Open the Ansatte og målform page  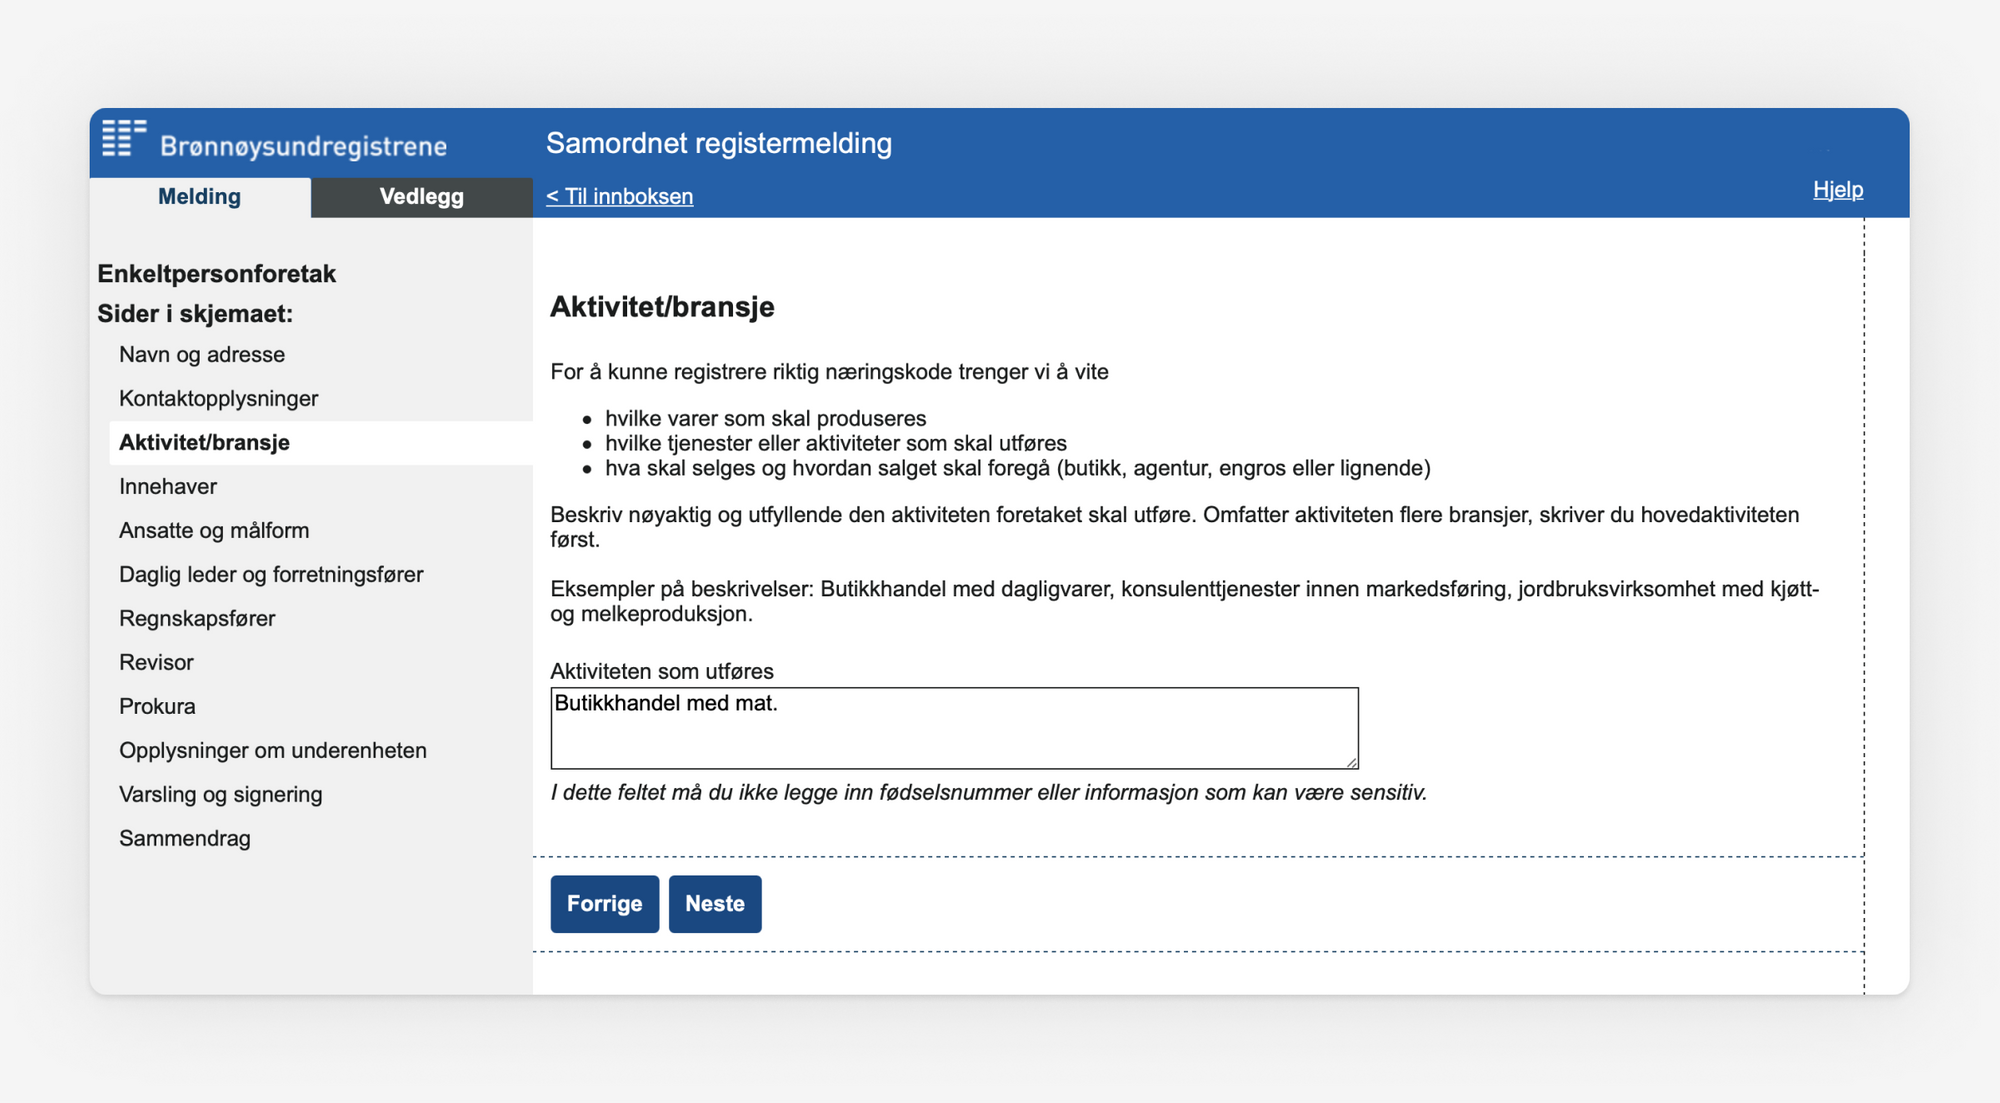click(x=214, y=530)
